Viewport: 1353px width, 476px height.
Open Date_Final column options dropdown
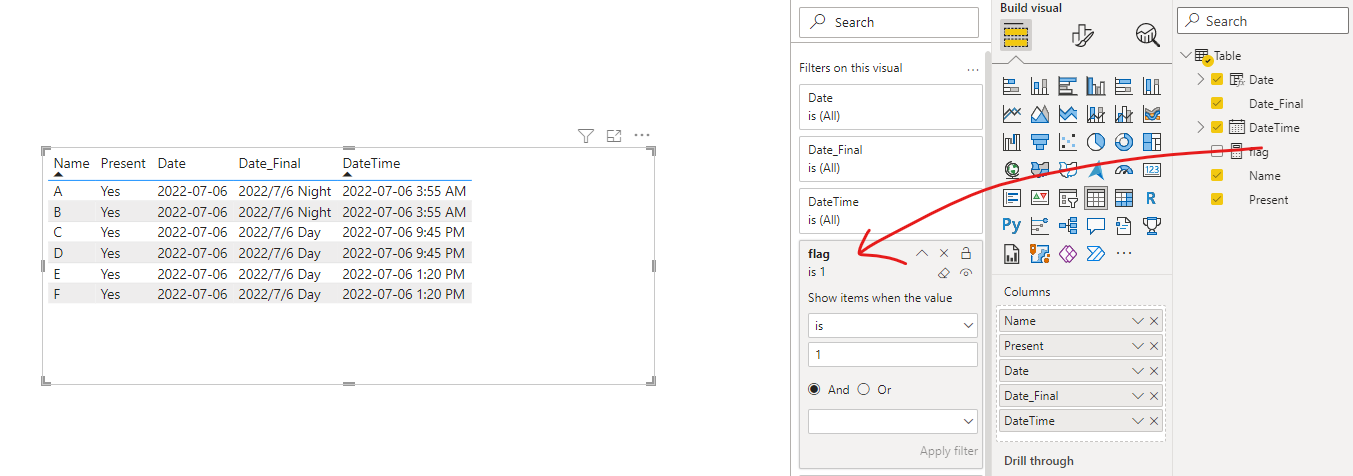pos(1137,396)
